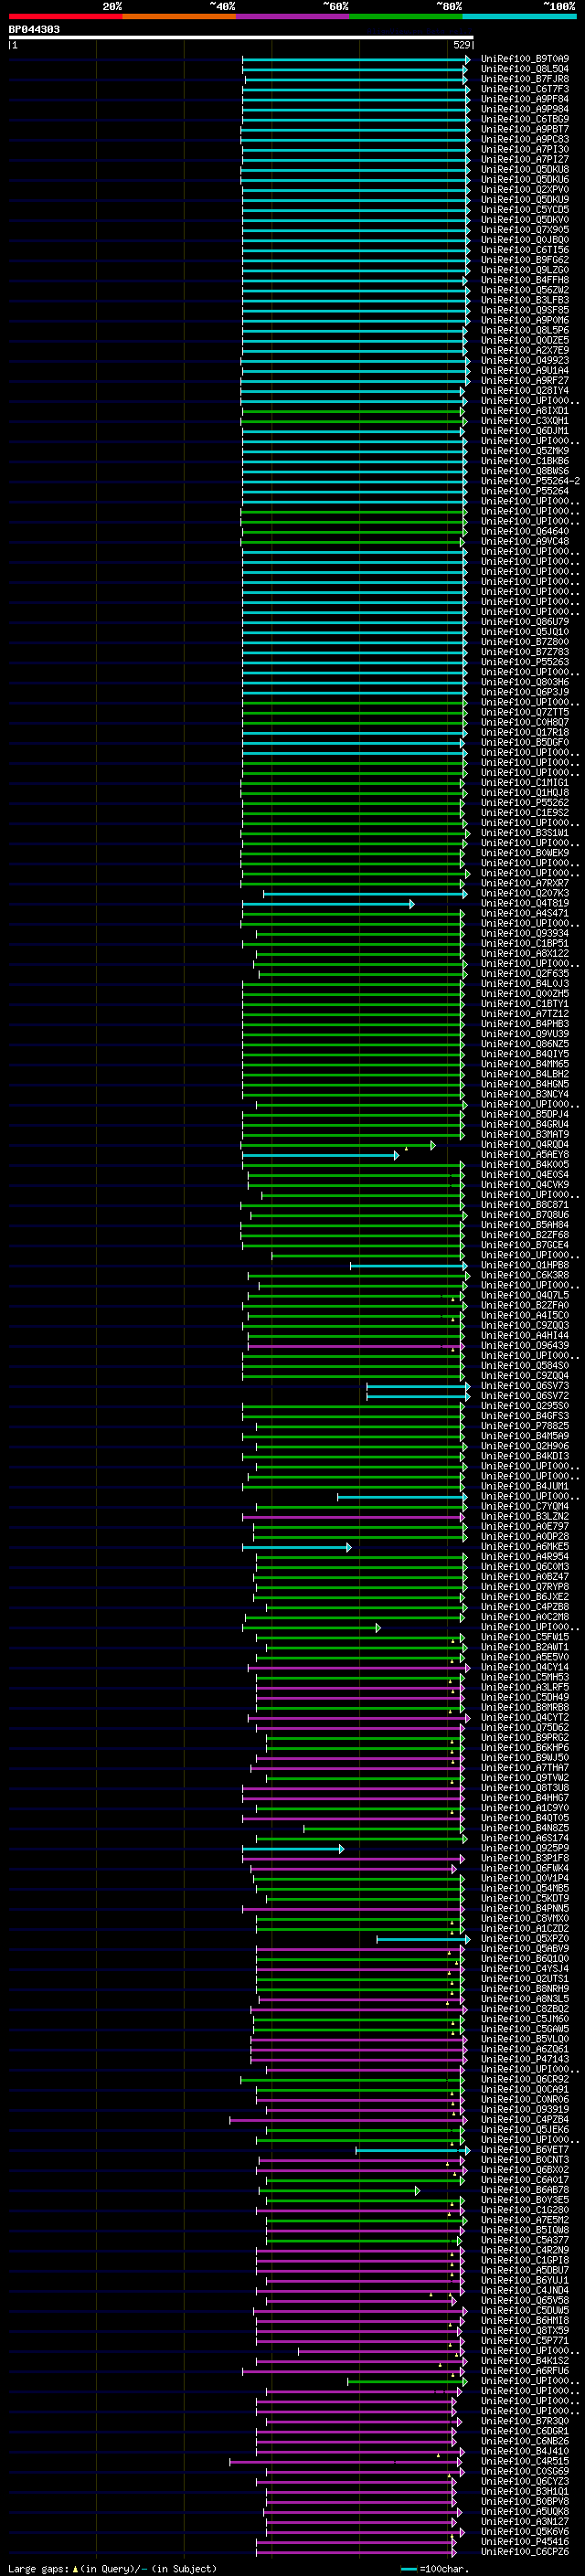Click the cyan alignment bar for A5AEY8
585x2576 pixels.
(320, 1155)
